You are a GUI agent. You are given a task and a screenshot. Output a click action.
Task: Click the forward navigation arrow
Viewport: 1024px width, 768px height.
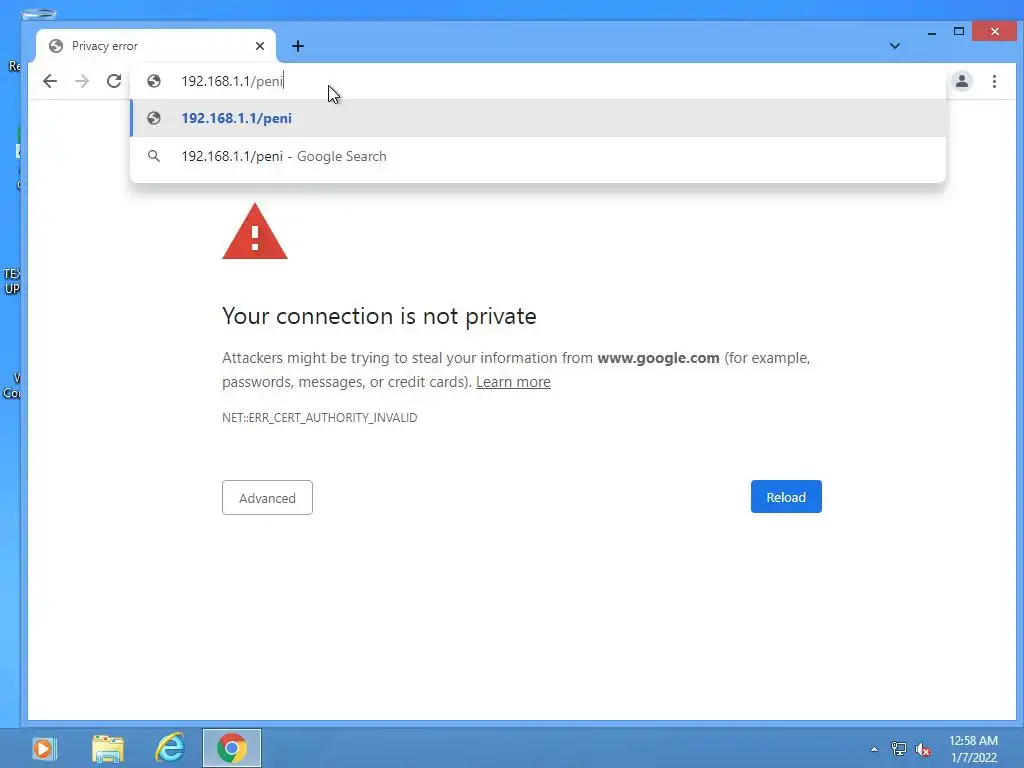tap(82, 81)
